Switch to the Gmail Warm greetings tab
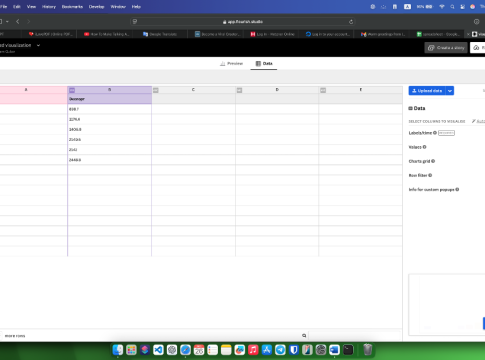 click(383, 34)
